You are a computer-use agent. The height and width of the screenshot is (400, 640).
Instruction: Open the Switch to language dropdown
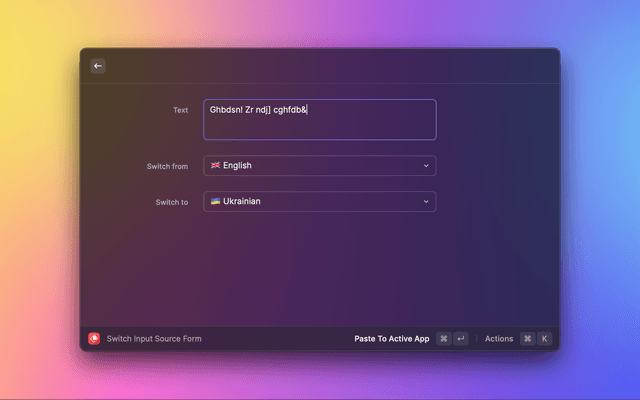pyautogui.click(x=319, y=202)
